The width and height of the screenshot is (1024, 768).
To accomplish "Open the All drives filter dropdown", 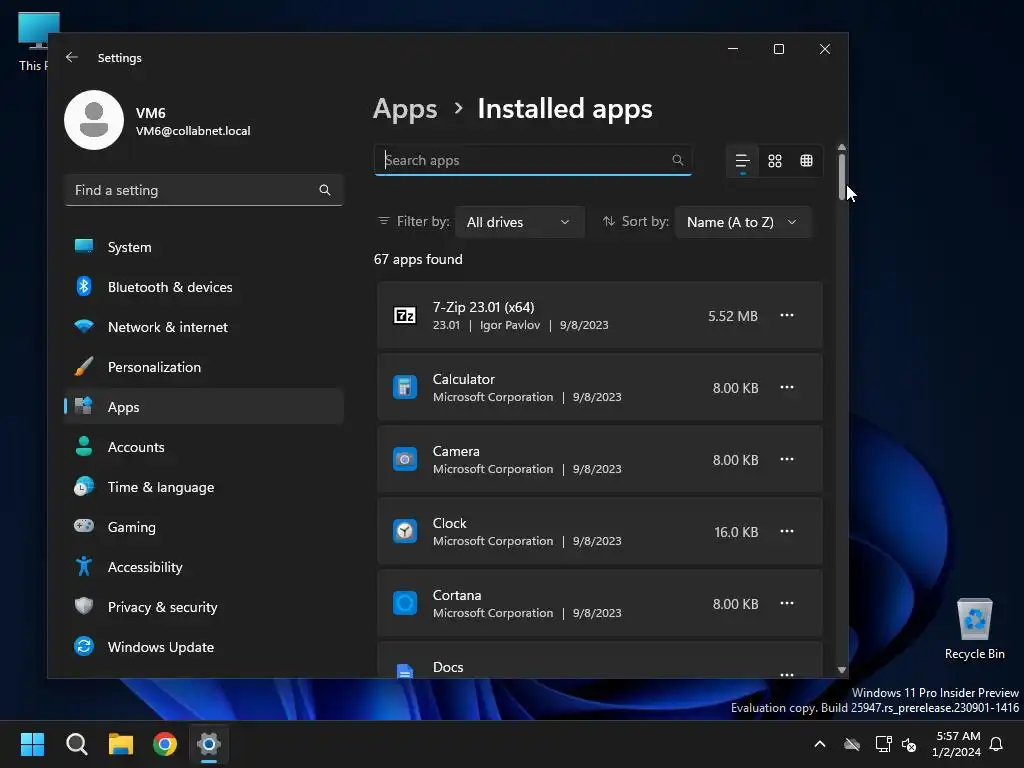I will click(519, 222).
